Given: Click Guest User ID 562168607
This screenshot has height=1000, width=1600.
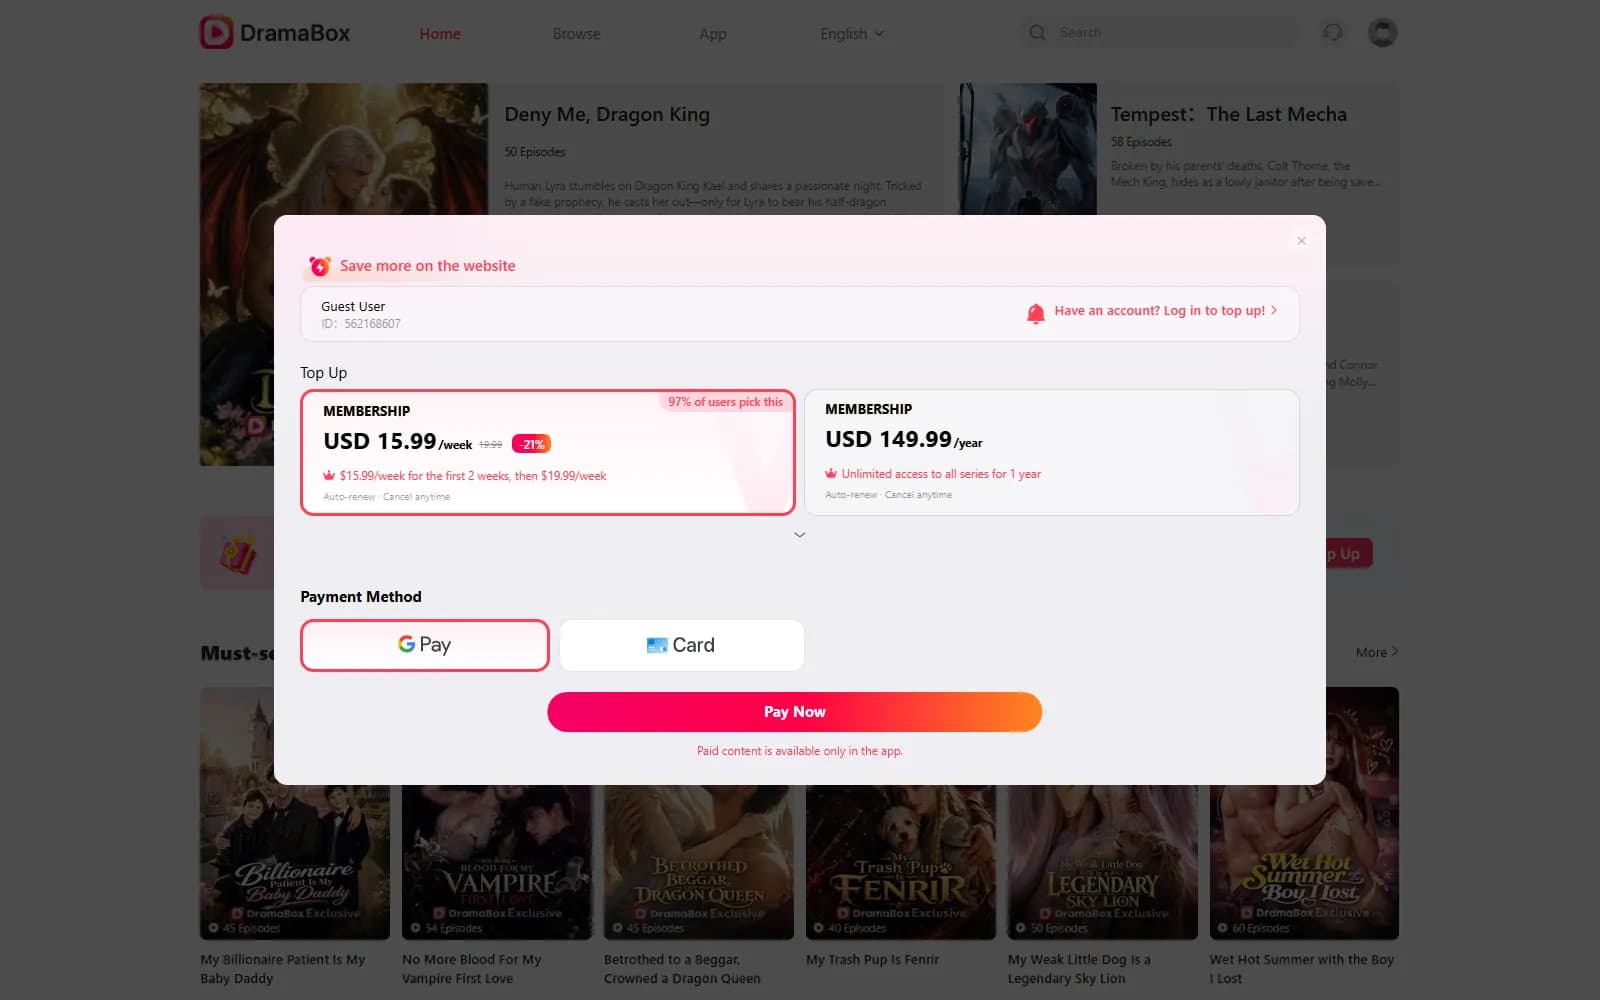Looking at the screenshot, I should [361, 315].
